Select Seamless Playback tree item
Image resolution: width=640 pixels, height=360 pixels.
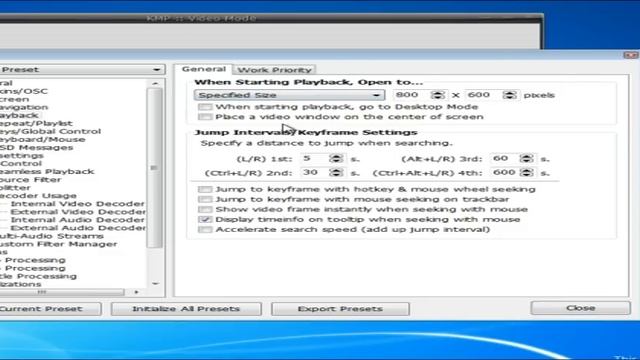47,171
